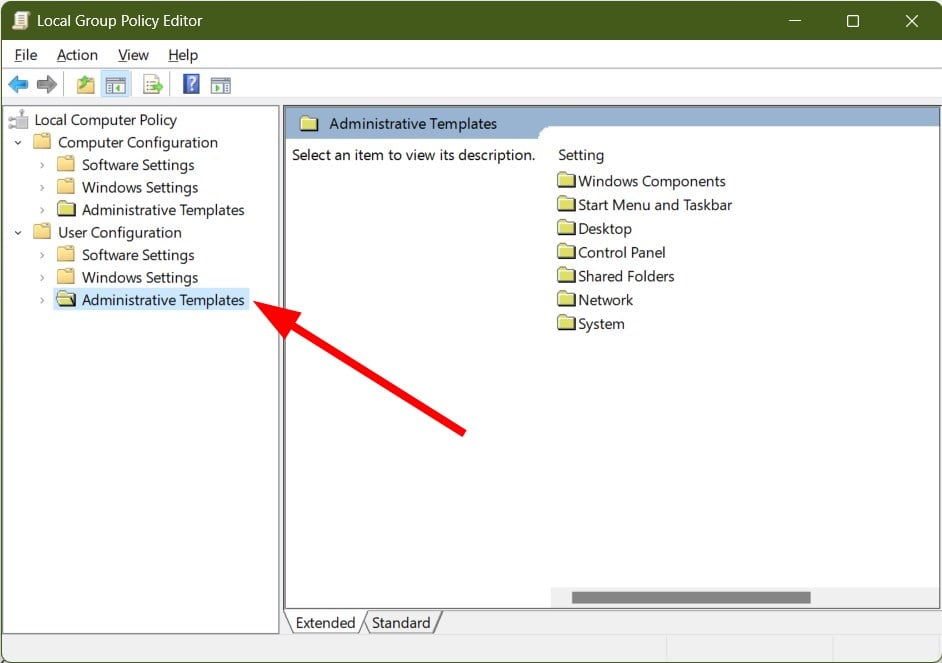Click 'Network' text in list

[x=606, y=300]
